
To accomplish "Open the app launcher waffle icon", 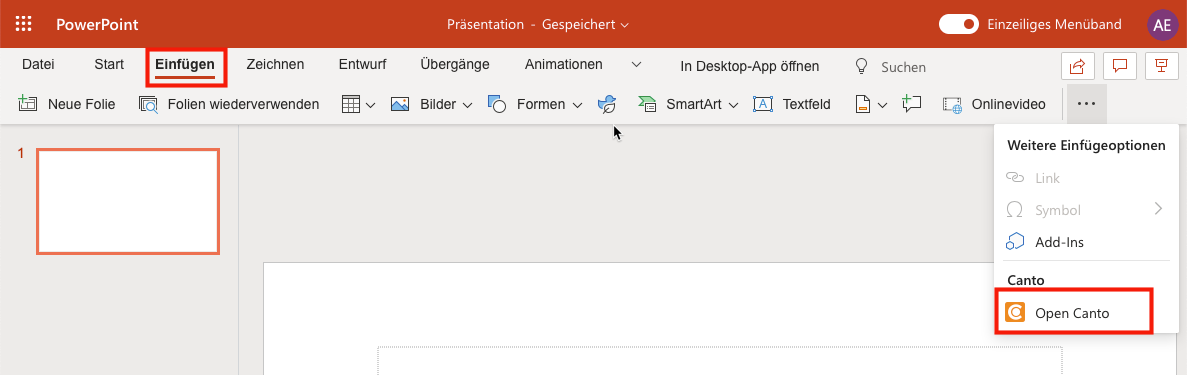I will point(23,24).
